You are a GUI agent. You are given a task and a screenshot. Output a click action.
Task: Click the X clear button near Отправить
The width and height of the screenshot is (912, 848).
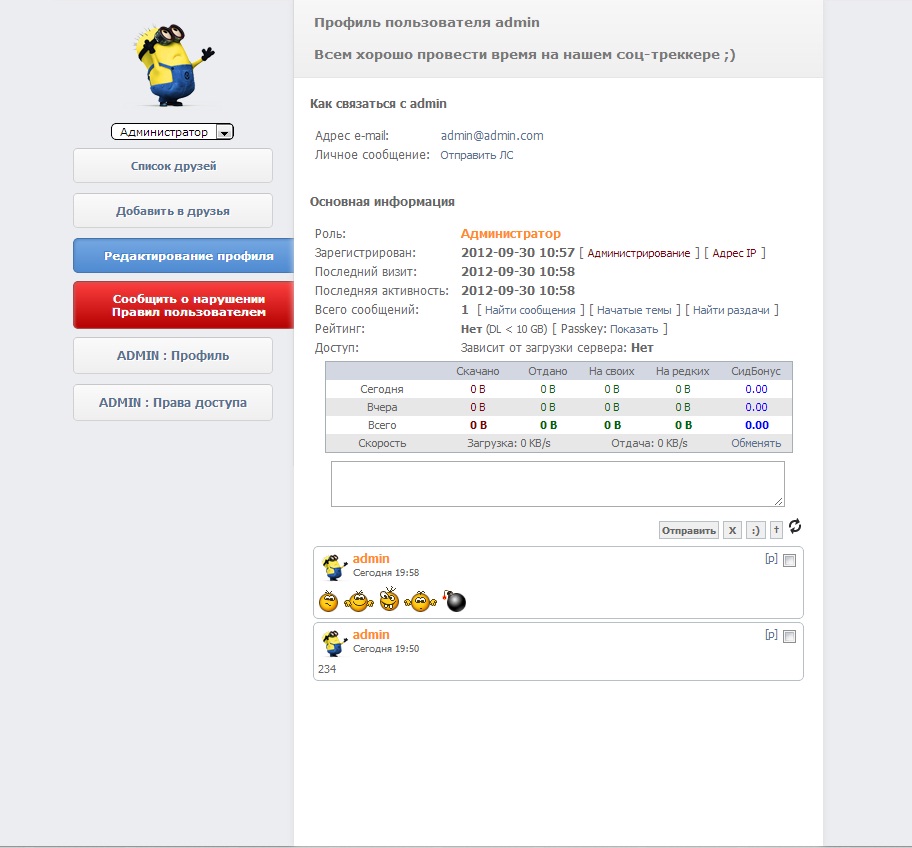(732, 531)
